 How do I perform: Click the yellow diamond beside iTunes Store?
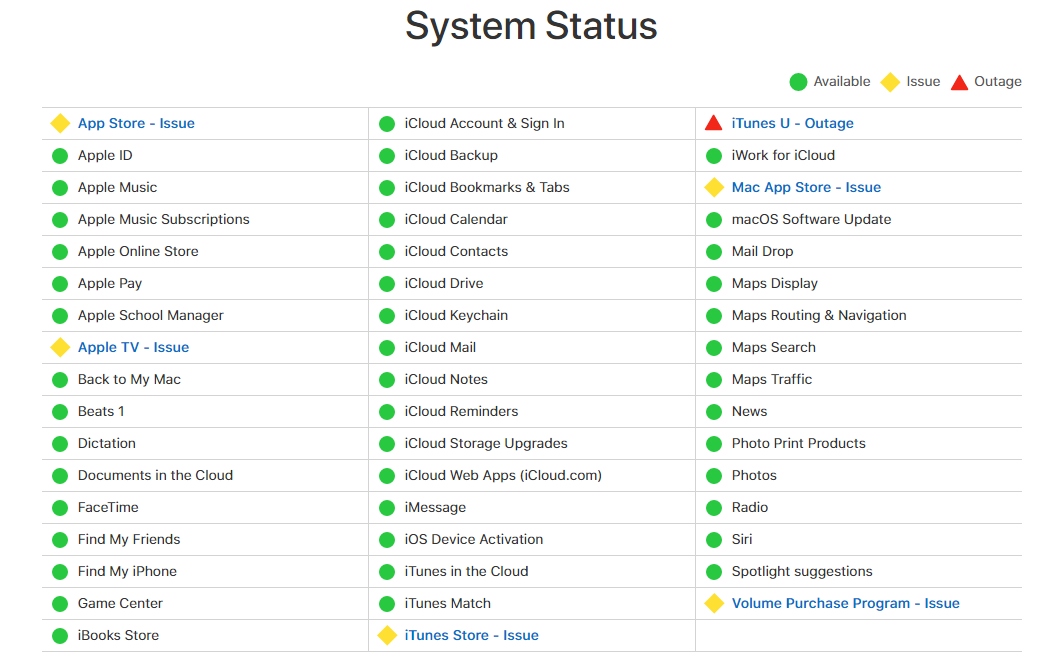pos(387,635)
